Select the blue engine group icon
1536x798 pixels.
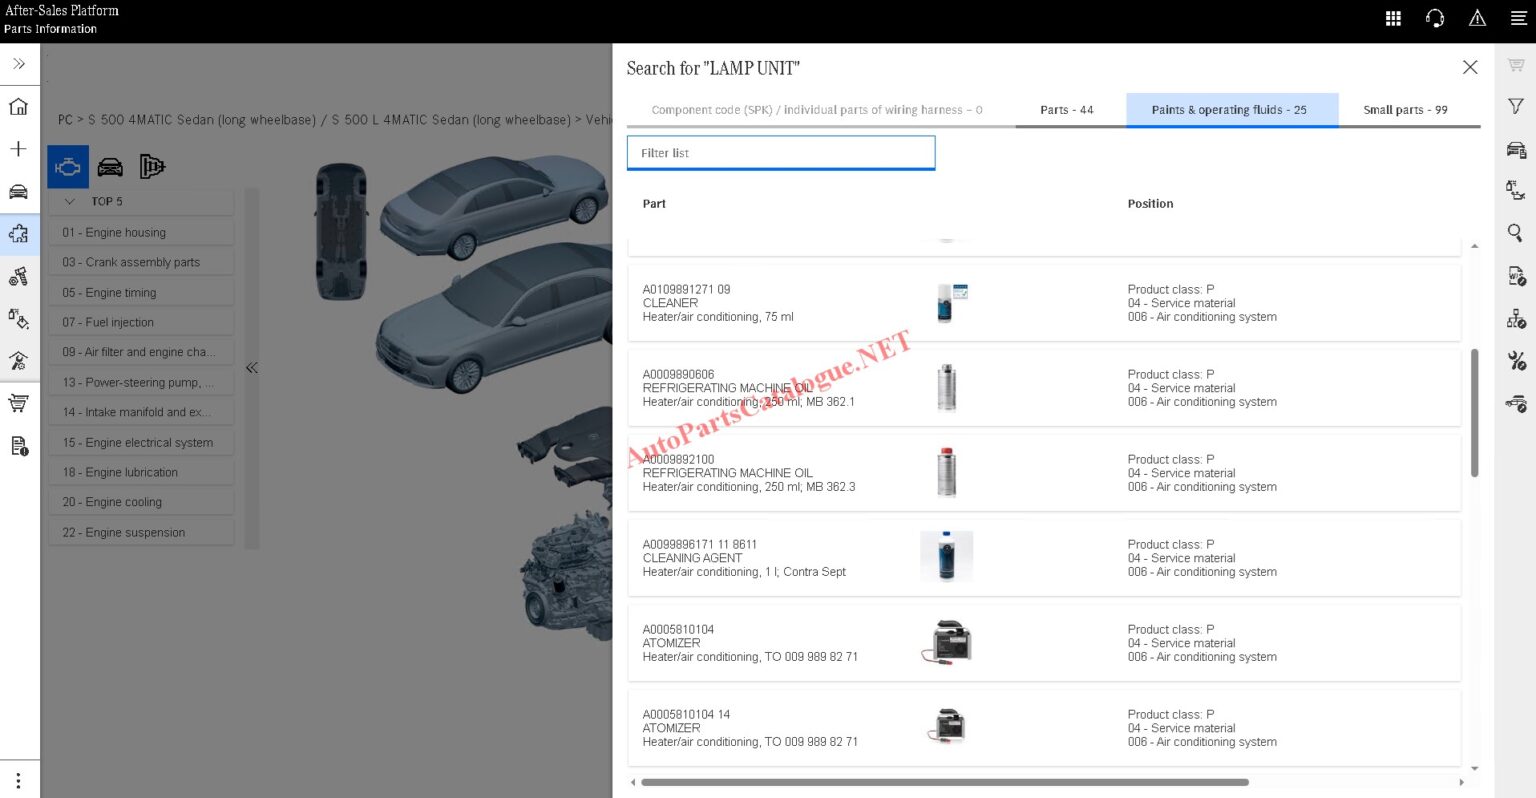[x=68, y=167]
